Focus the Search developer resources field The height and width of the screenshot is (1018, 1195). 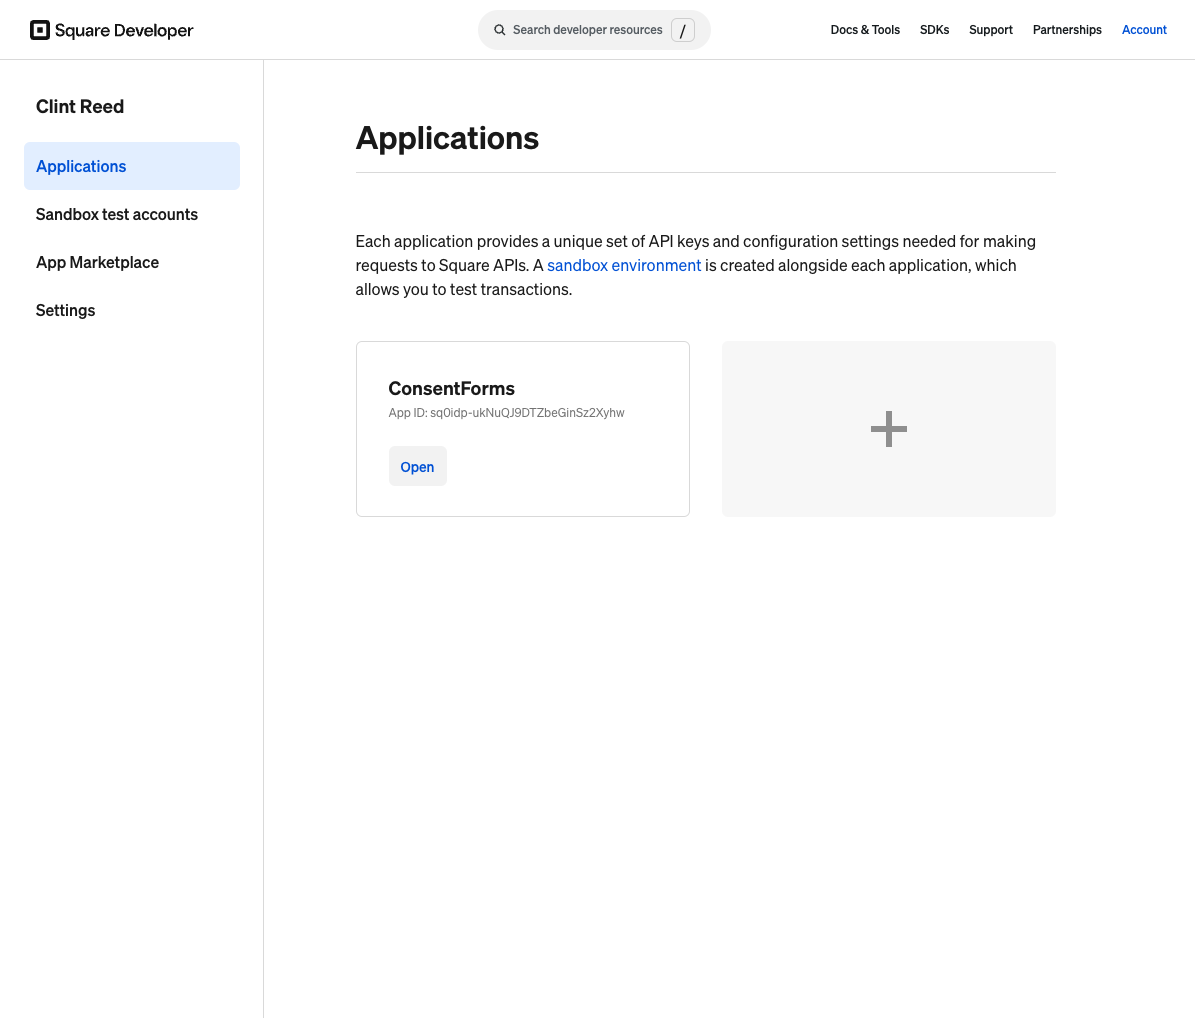click(594, 30)
